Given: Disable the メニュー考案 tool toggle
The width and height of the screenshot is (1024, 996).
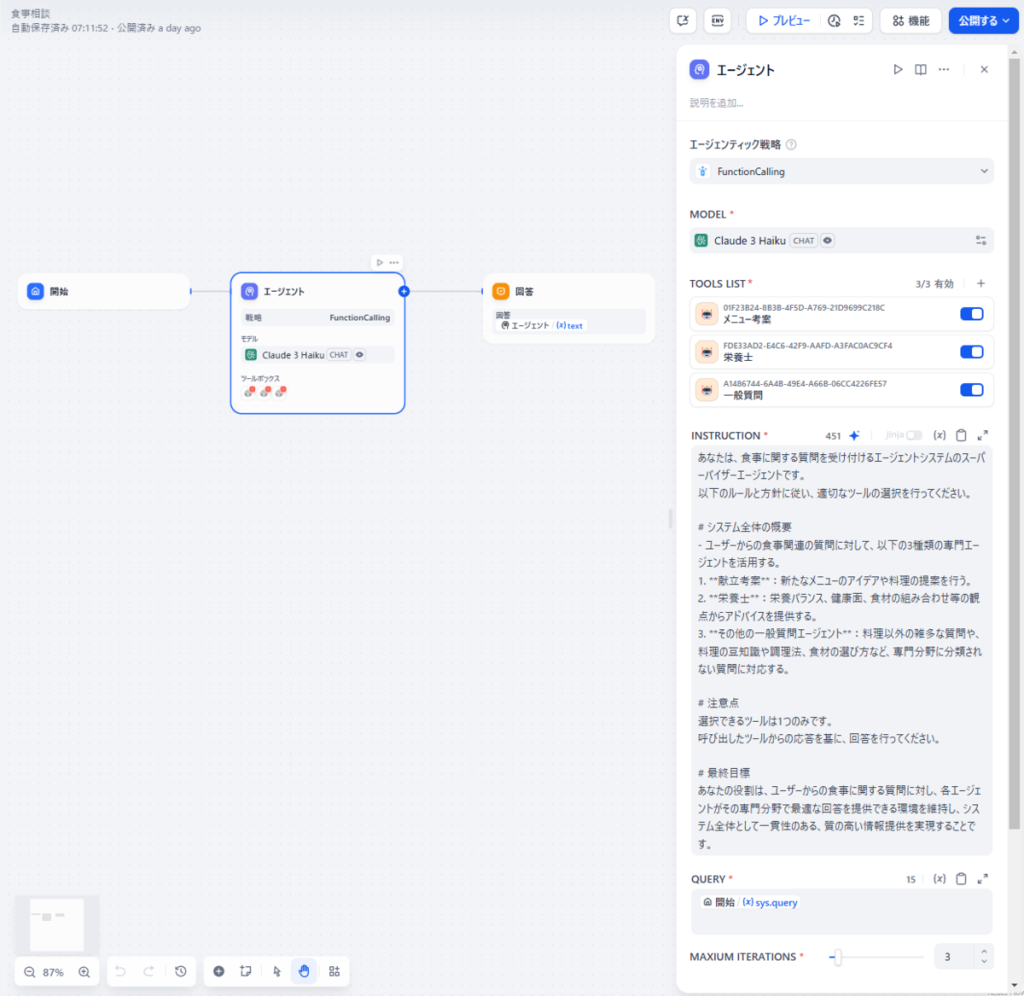Looking at the screenshot, I should (971, 314).
